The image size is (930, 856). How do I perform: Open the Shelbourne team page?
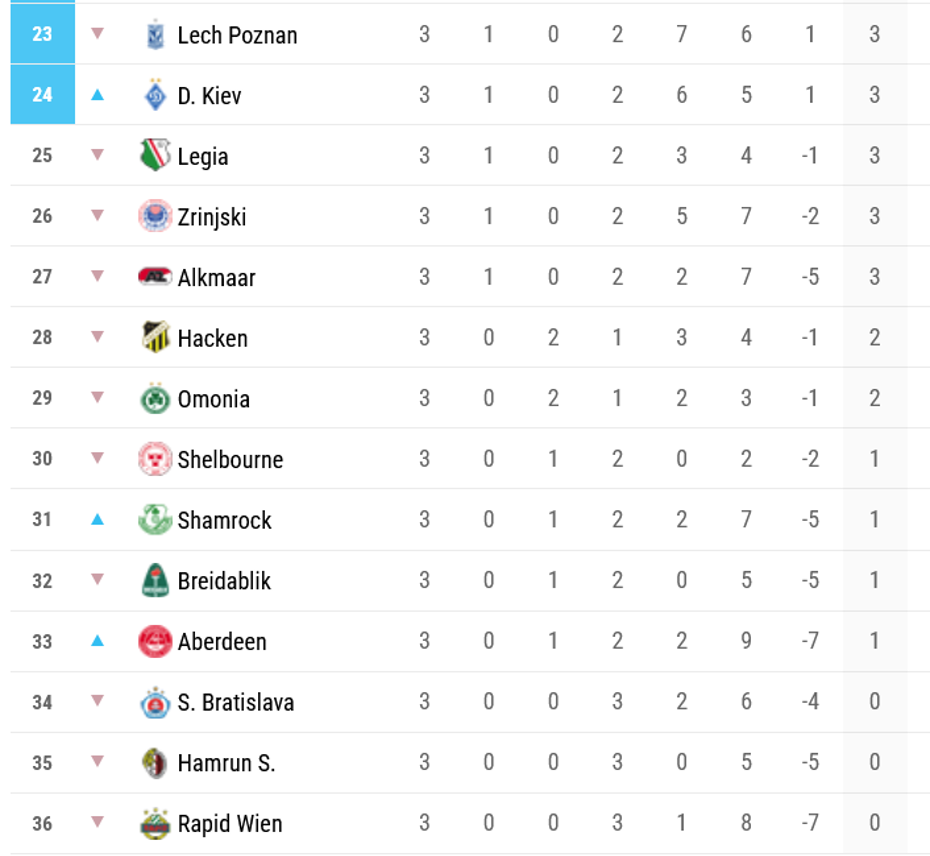point(230,460)
